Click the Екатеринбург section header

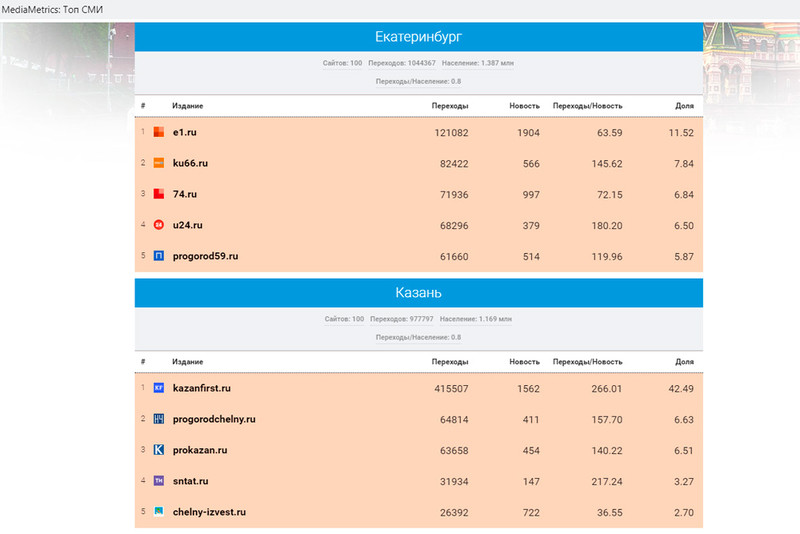point(418,37)
